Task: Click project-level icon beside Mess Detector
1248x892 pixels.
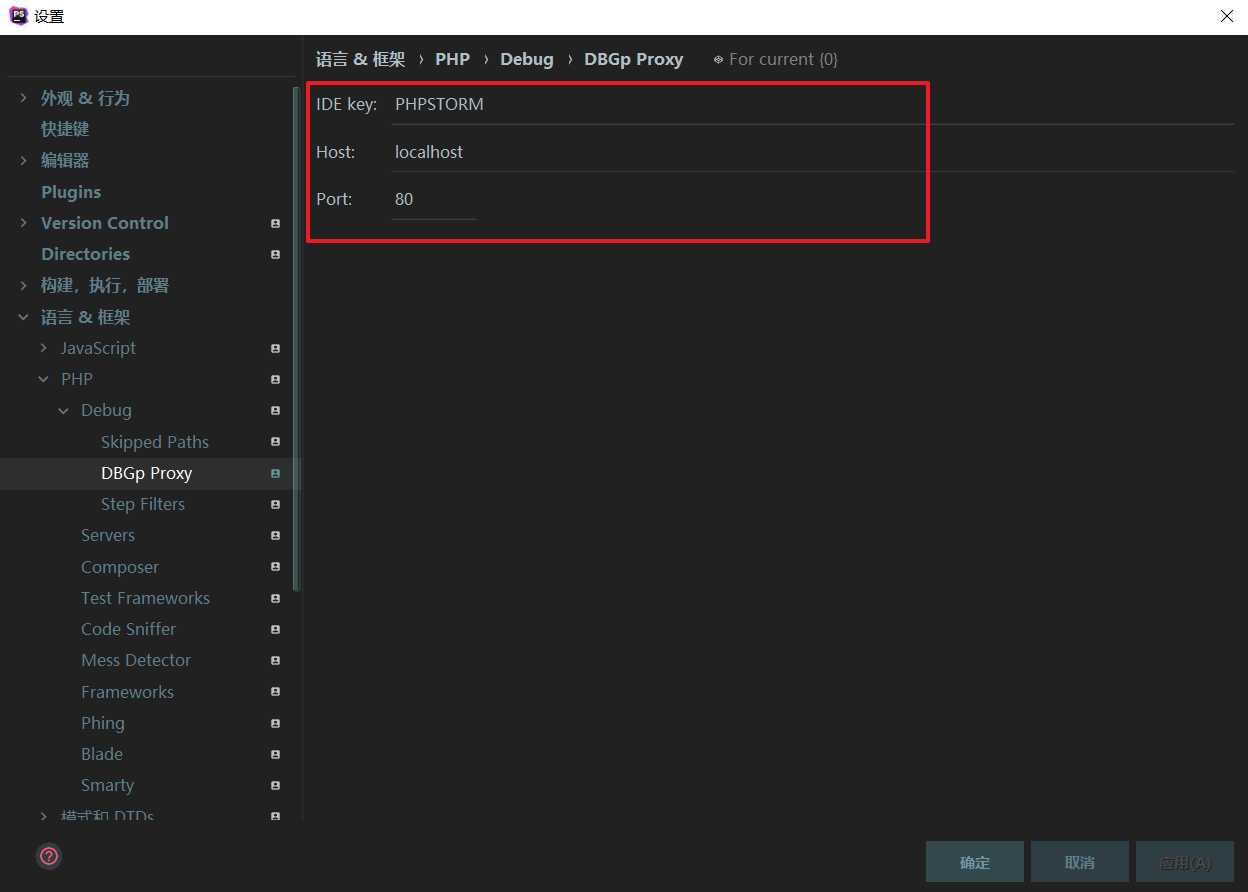Action: click(x=275, y=661)
